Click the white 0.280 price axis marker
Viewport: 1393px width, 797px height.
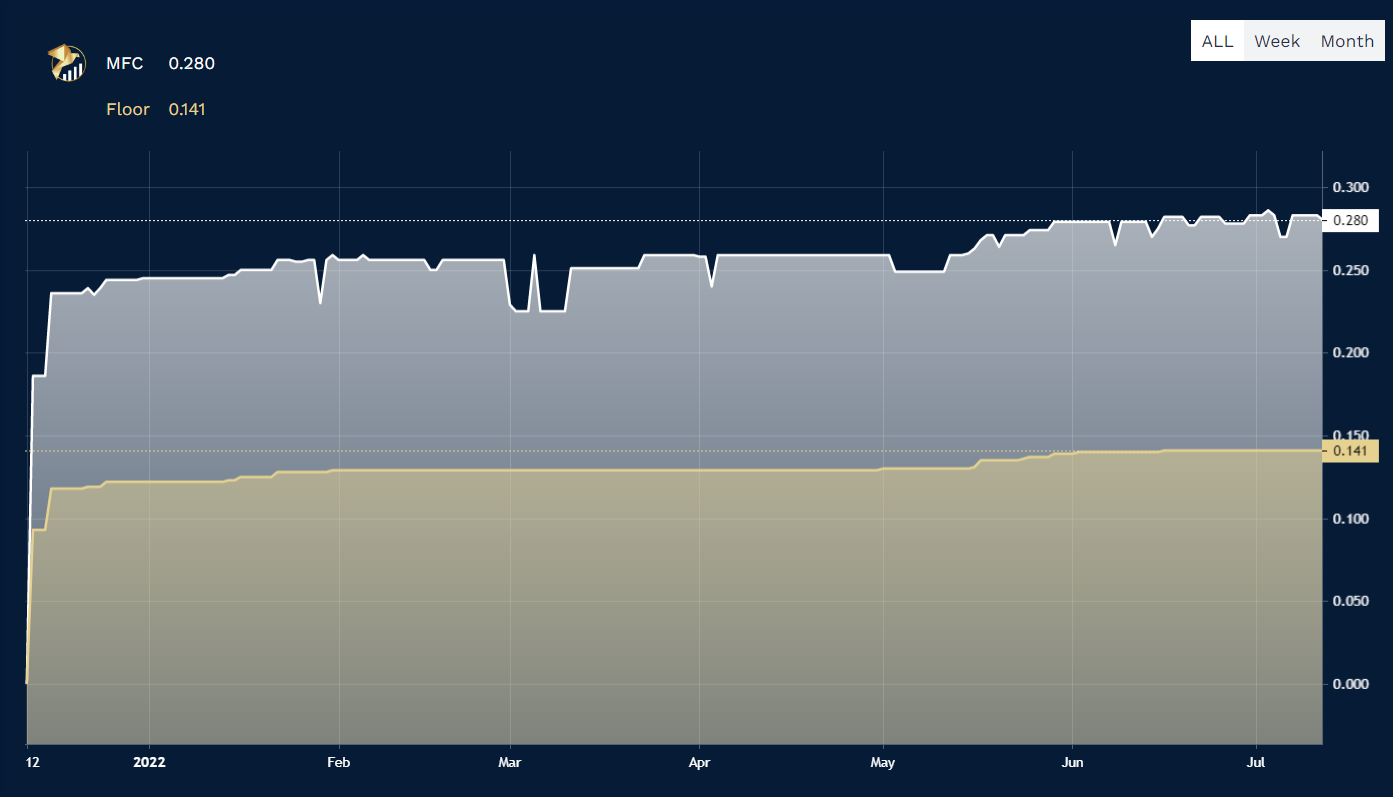click(1350, 221)
